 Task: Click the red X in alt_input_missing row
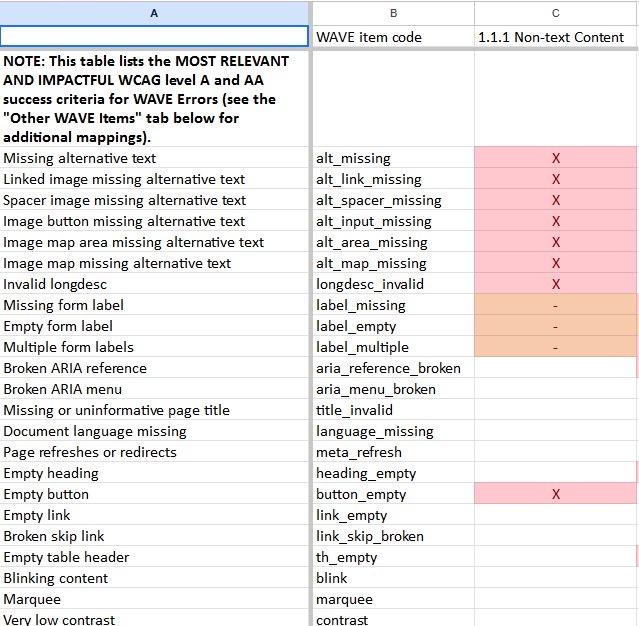pos(556,221)
